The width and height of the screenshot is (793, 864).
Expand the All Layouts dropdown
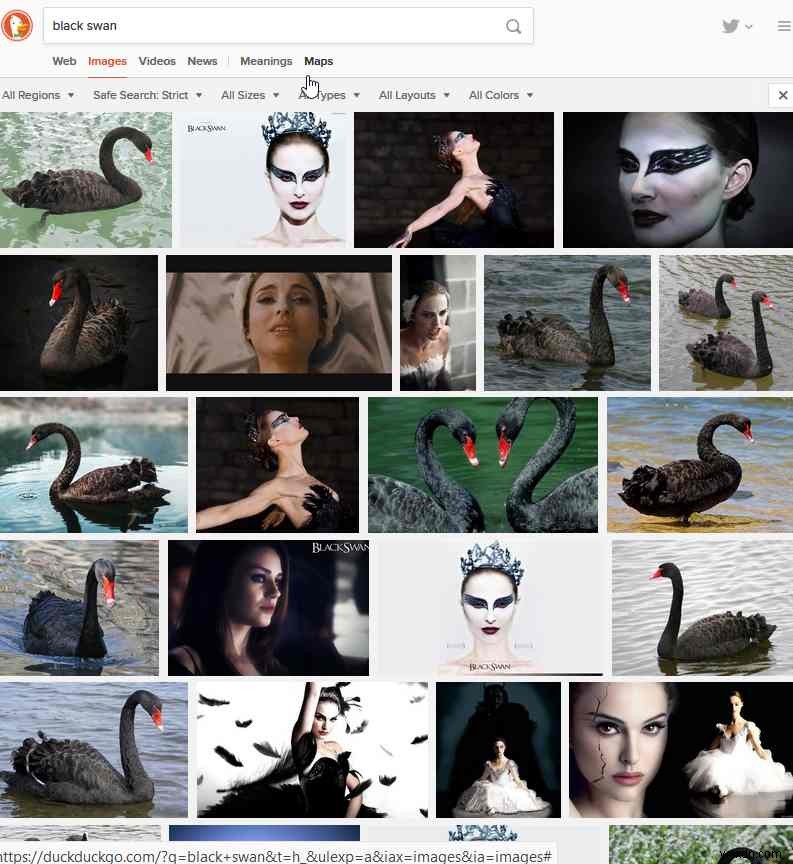(x=414, y=95)
